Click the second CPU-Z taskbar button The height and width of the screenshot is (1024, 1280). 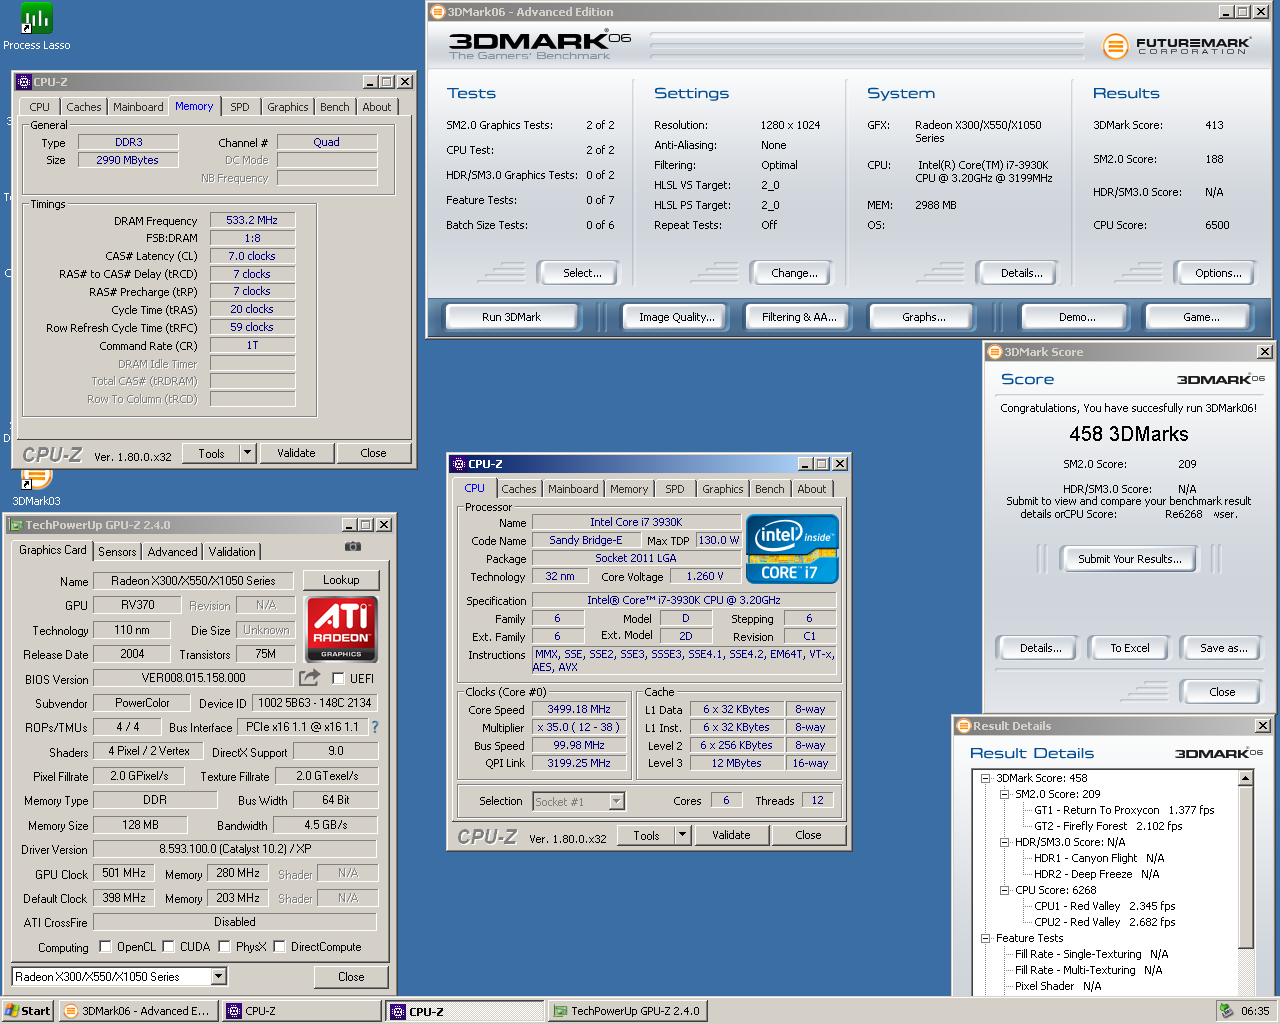click(x=465, y=1011)
